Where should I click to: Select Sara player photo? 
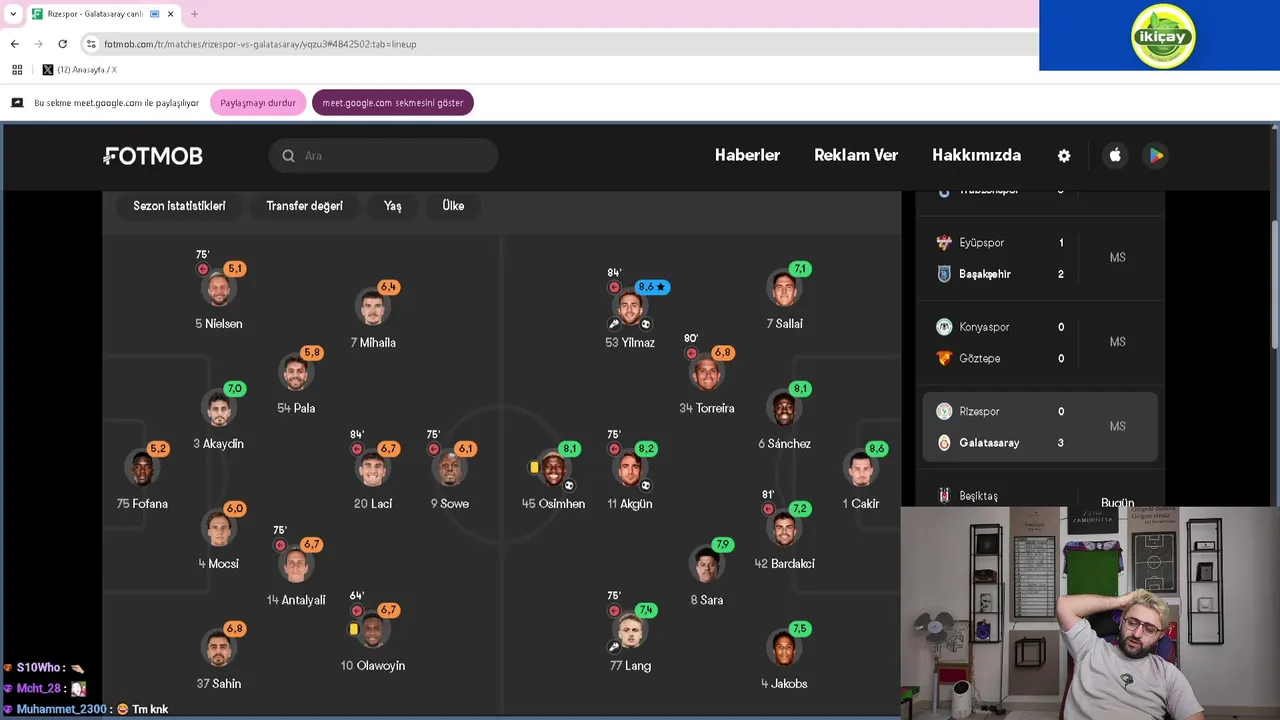(x=707, y=565)
